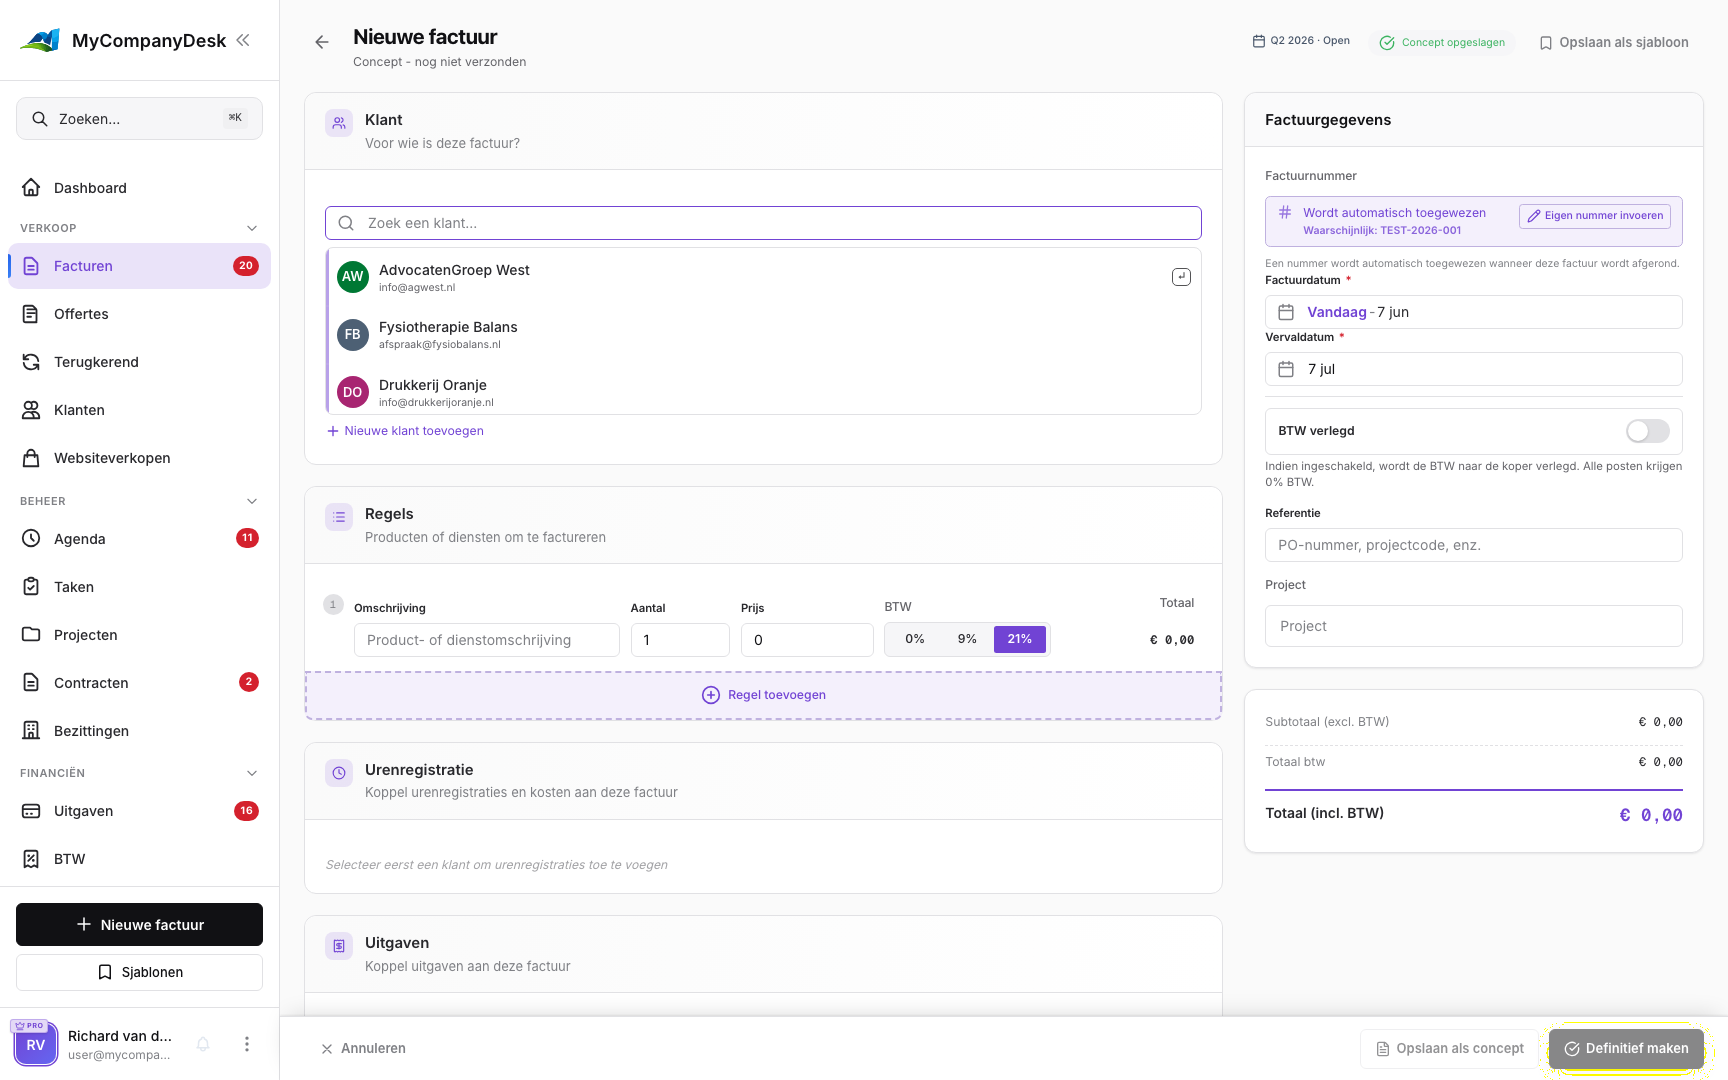Click into the Zoek een klant field
Viewport: 1728px width, 1080px height.
(x=763, y=223)
